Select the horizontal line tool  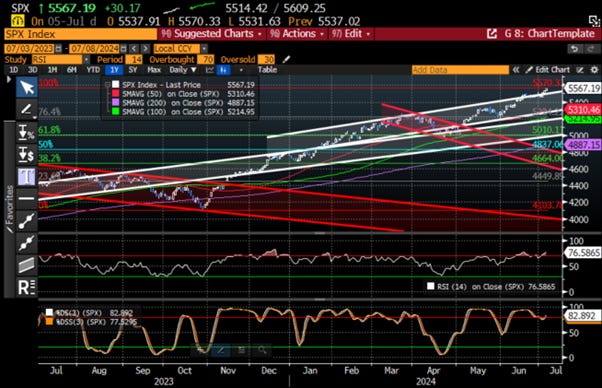[26, 198]
